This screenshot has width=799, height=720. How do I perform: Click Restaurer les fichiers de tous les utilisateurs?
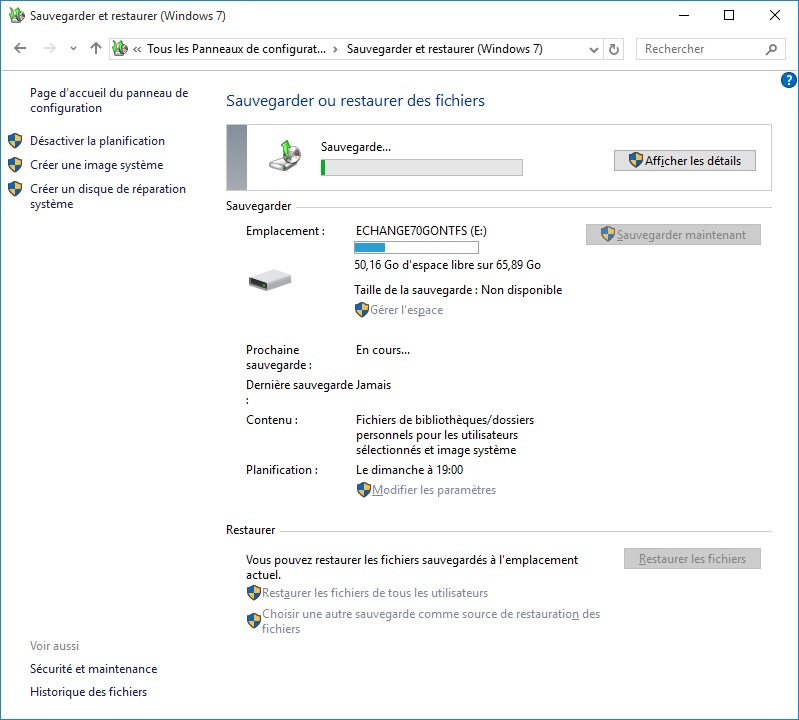click(x=375, y=593)
